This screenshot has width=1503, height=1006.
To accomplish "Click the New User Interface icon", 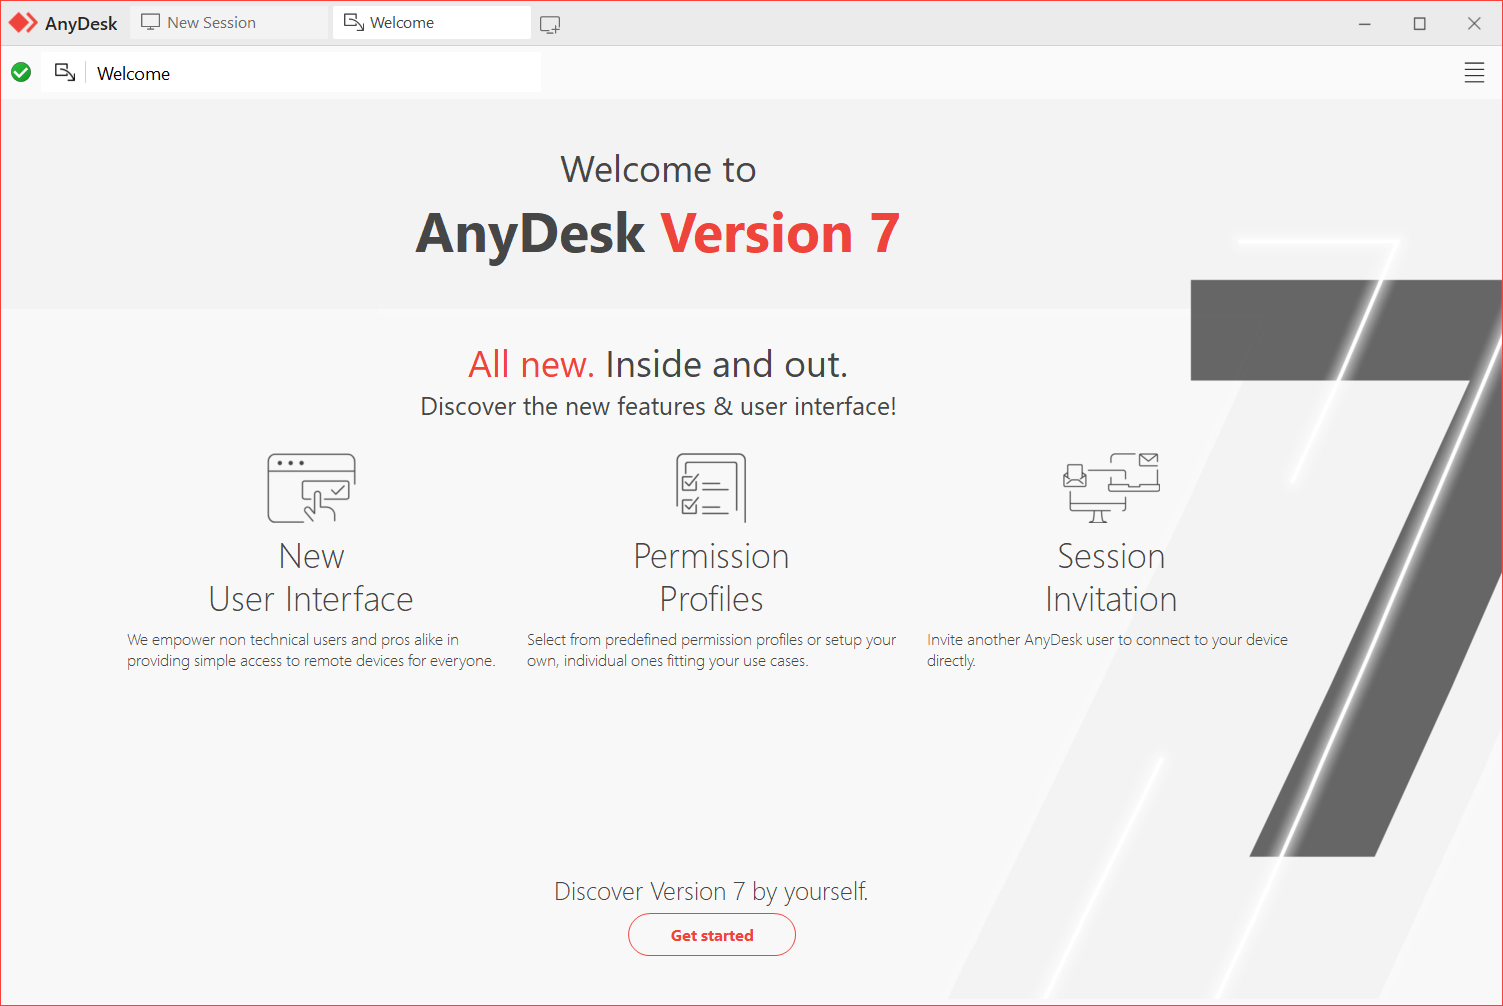I will (311, 488).
